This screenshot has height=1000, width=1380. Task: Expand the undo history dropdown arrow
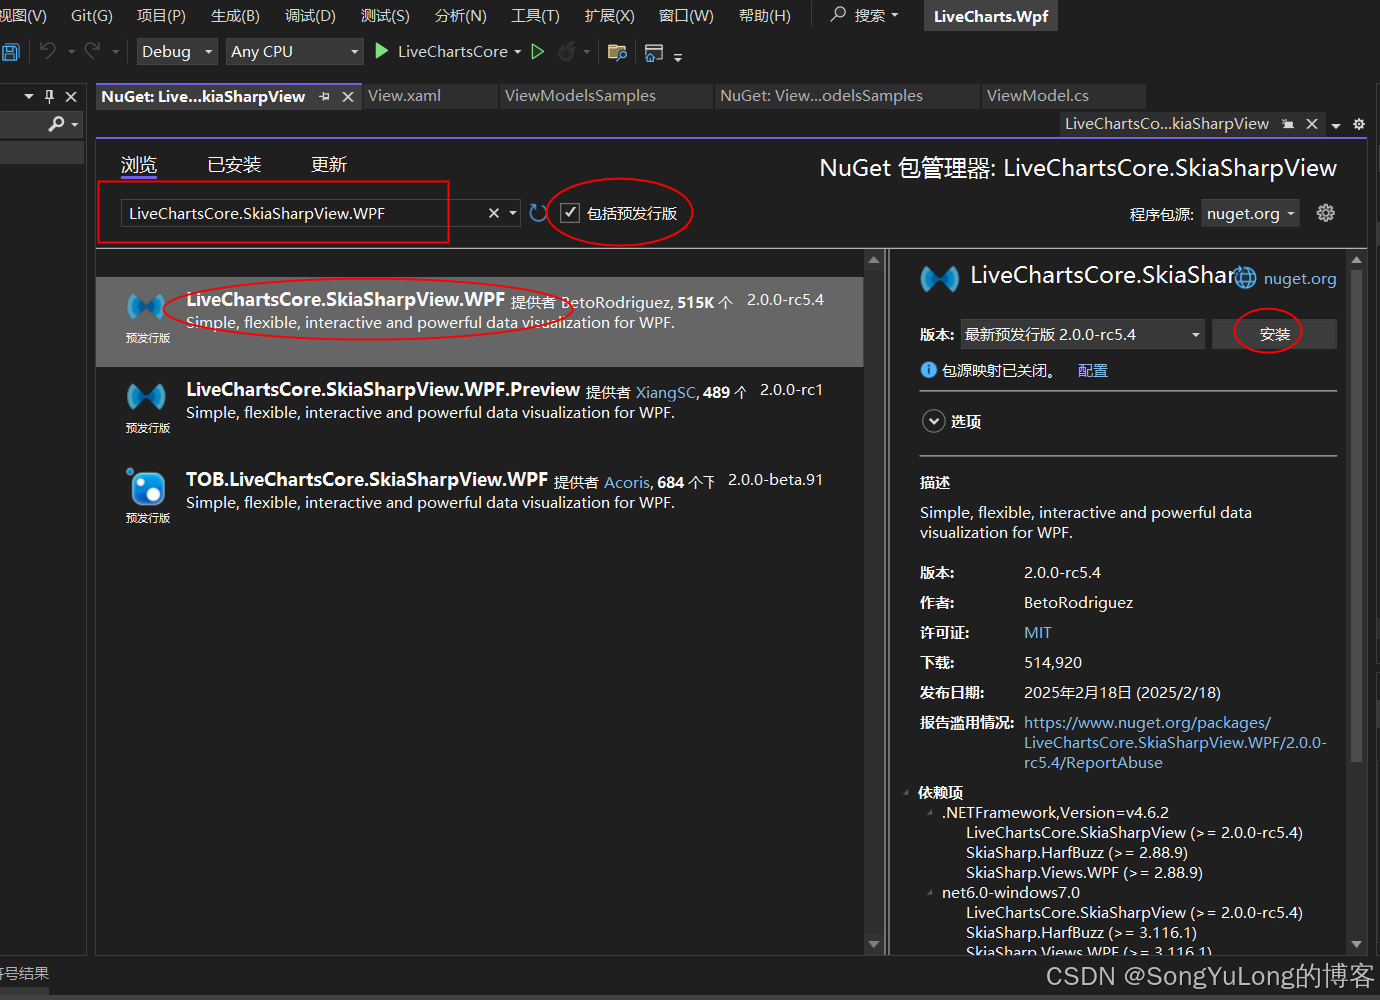(71, 52)
